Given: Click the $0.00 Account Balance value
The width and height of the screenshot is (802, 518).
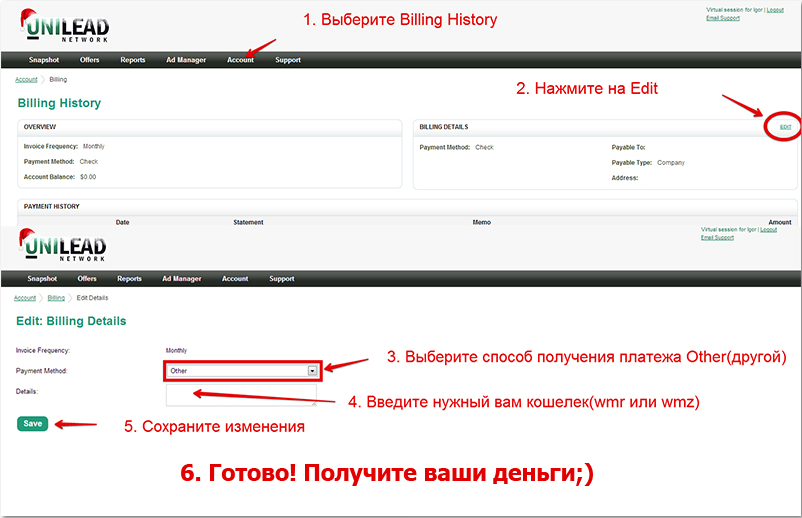Looking at the screenshot, I should click(x=88, y=177).
